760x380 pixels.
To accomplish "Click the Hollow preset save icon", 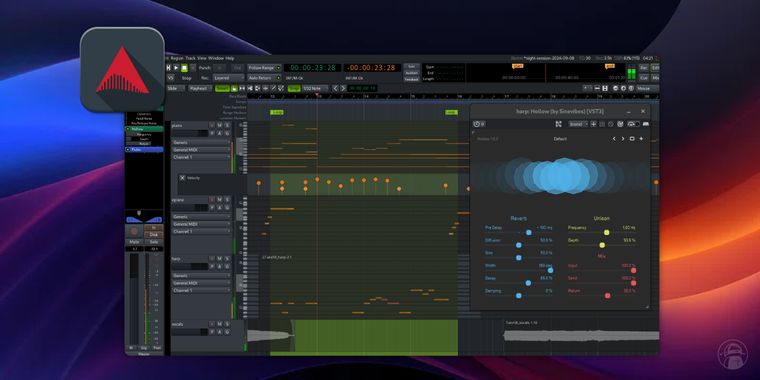I will [x=632, y=139].
